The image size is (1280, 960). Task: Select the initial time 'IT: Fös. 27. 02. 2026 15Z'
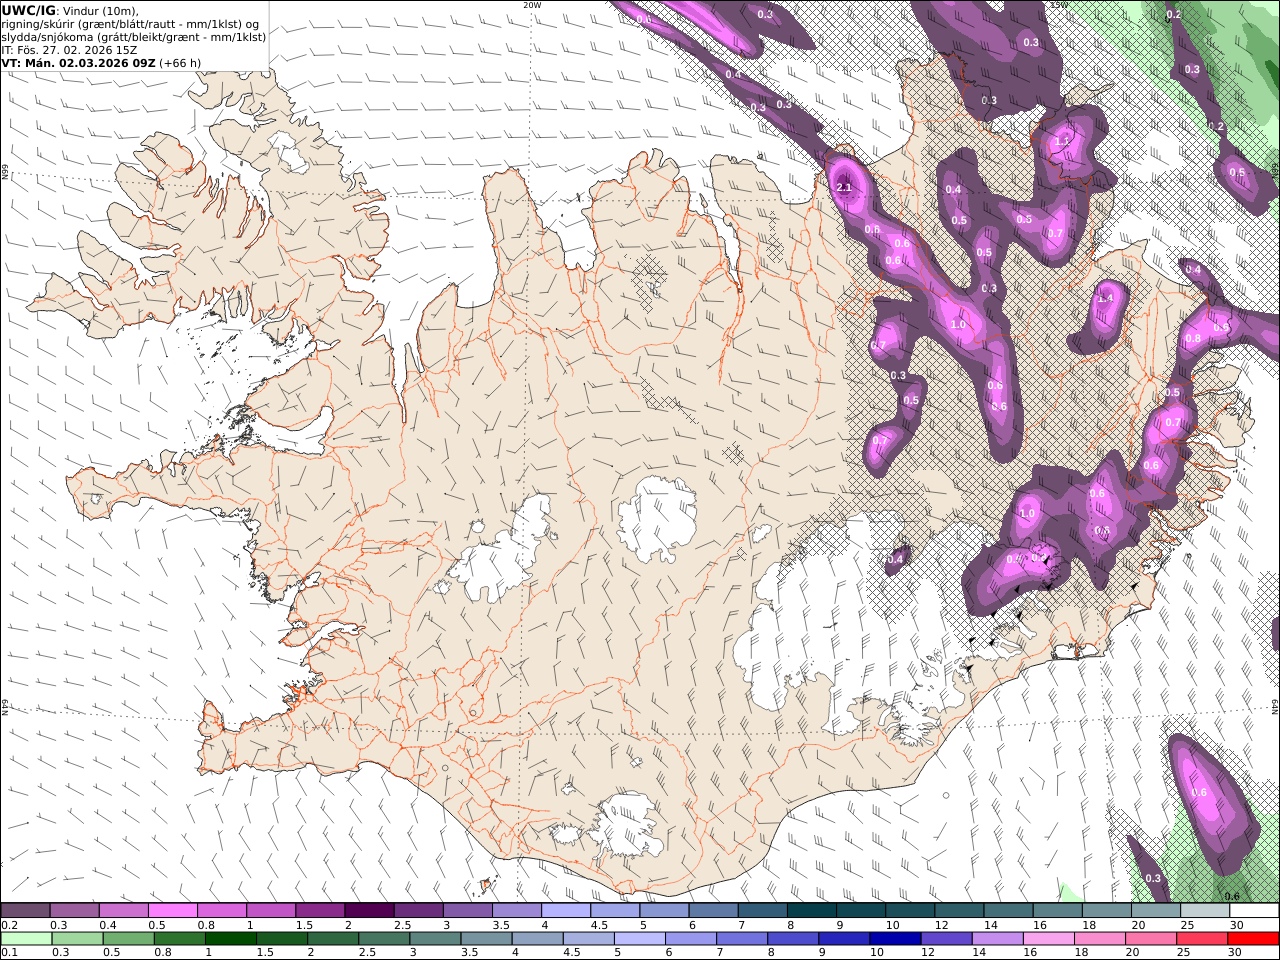pos(70,50)
